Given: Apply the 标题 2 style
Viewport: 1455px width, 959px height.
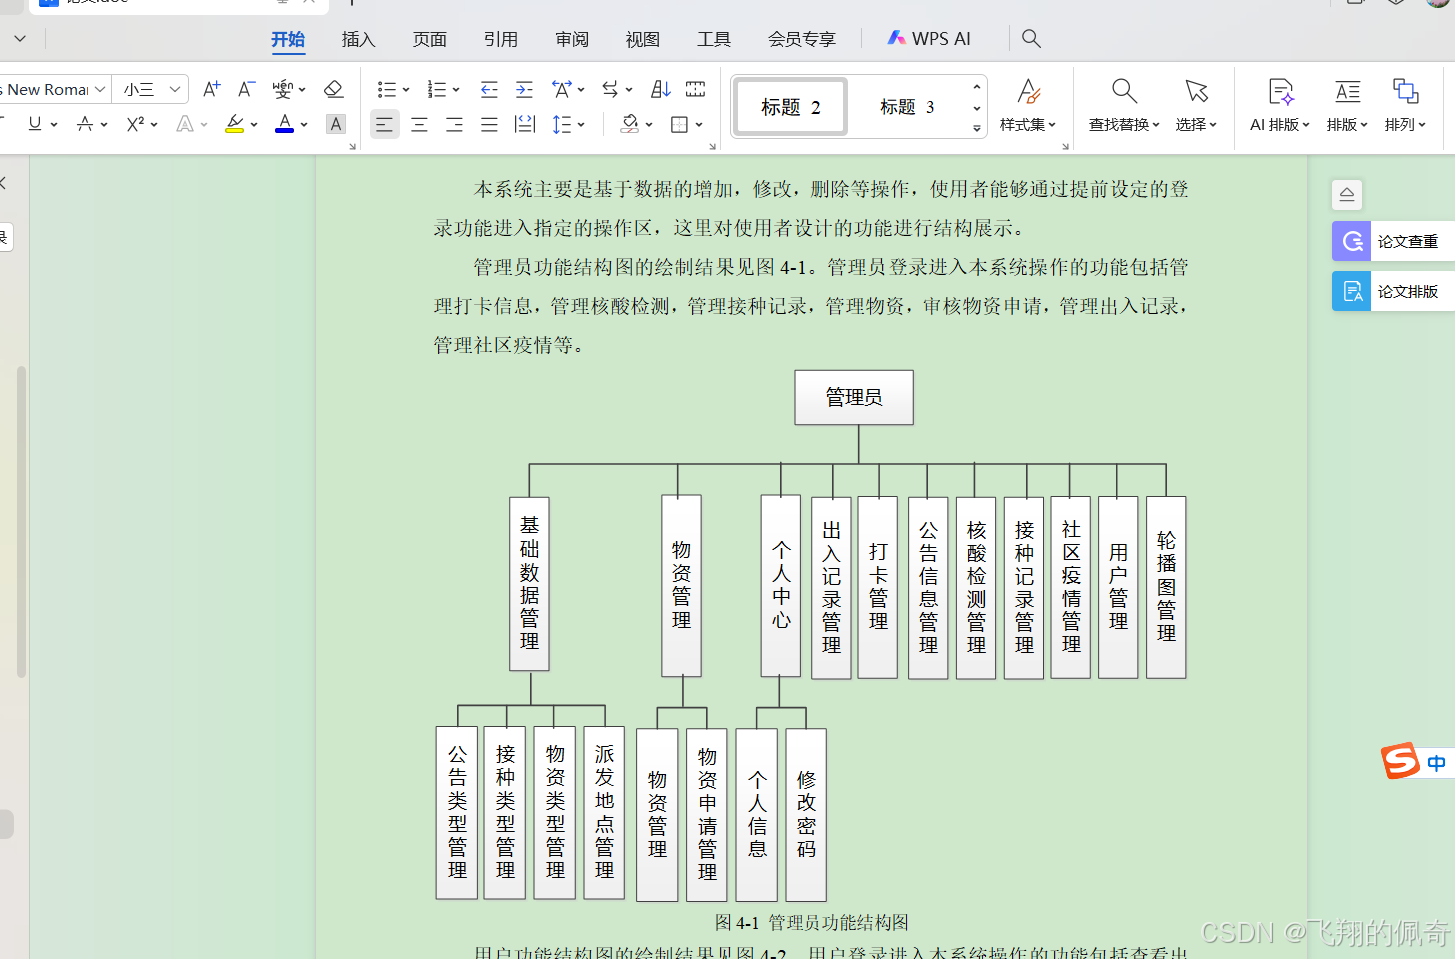Looking at the screenshot, I should click(791, 106).
